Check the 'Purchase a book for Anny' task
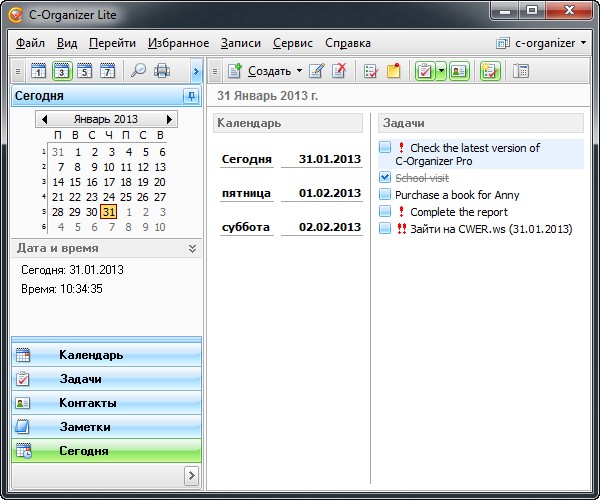 click(x=385, y=195)
